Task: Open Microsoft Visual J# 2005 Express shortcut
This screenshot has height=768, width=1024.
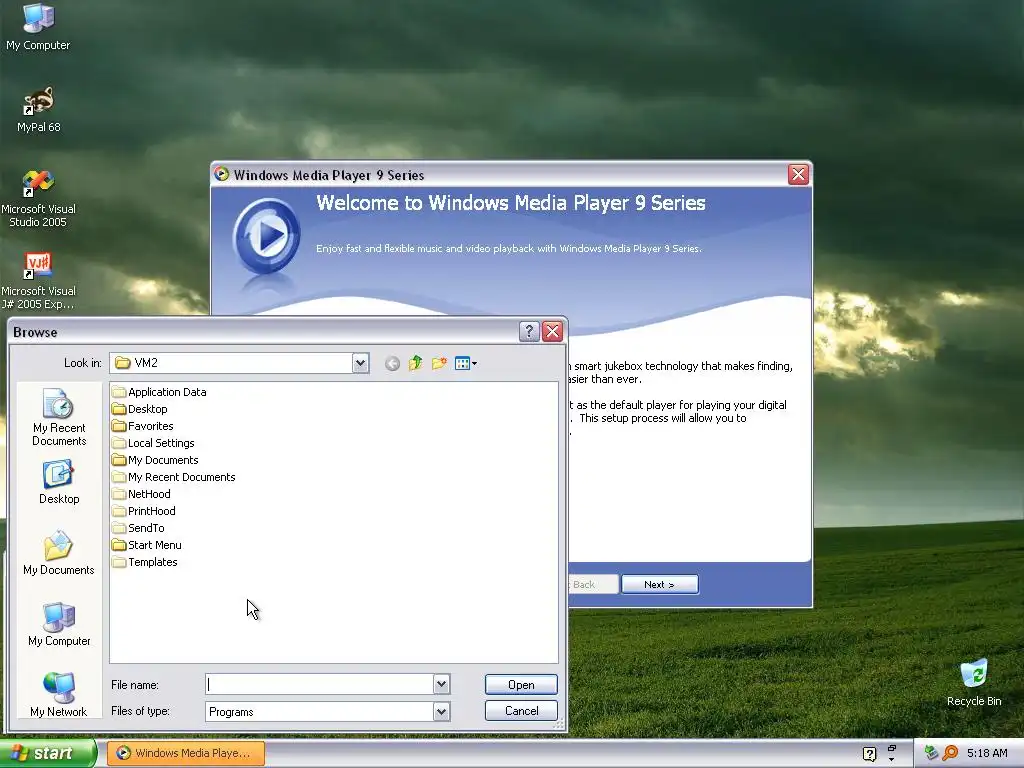Action: (39, 280)
